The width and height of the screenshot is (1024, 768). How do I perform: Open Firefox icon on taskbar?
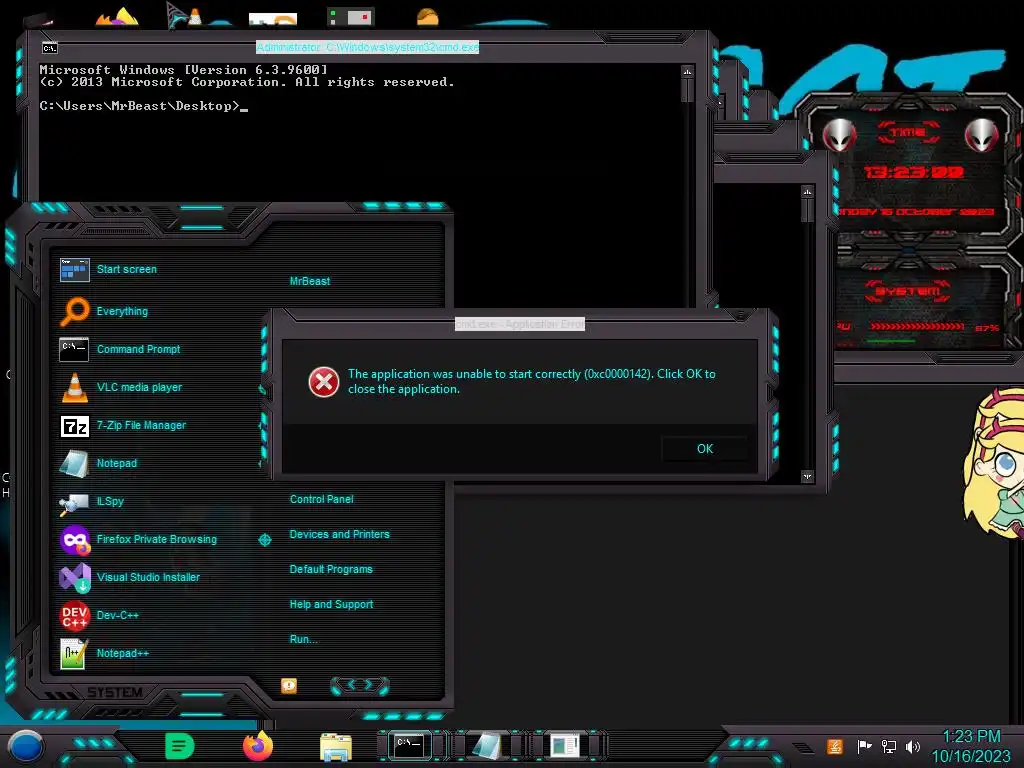tap(257, 746)
